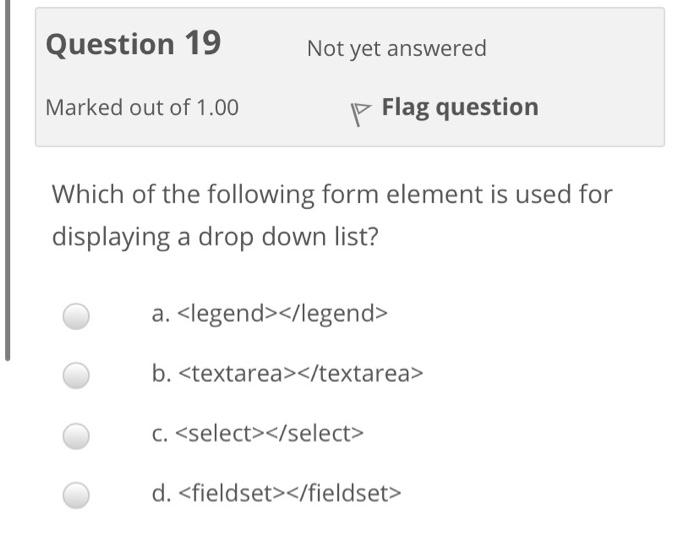The width and height of the screenshot is (700, 556).
Task: Click the vertical scrollbar on left edge
Action: [x=7, y=180]
